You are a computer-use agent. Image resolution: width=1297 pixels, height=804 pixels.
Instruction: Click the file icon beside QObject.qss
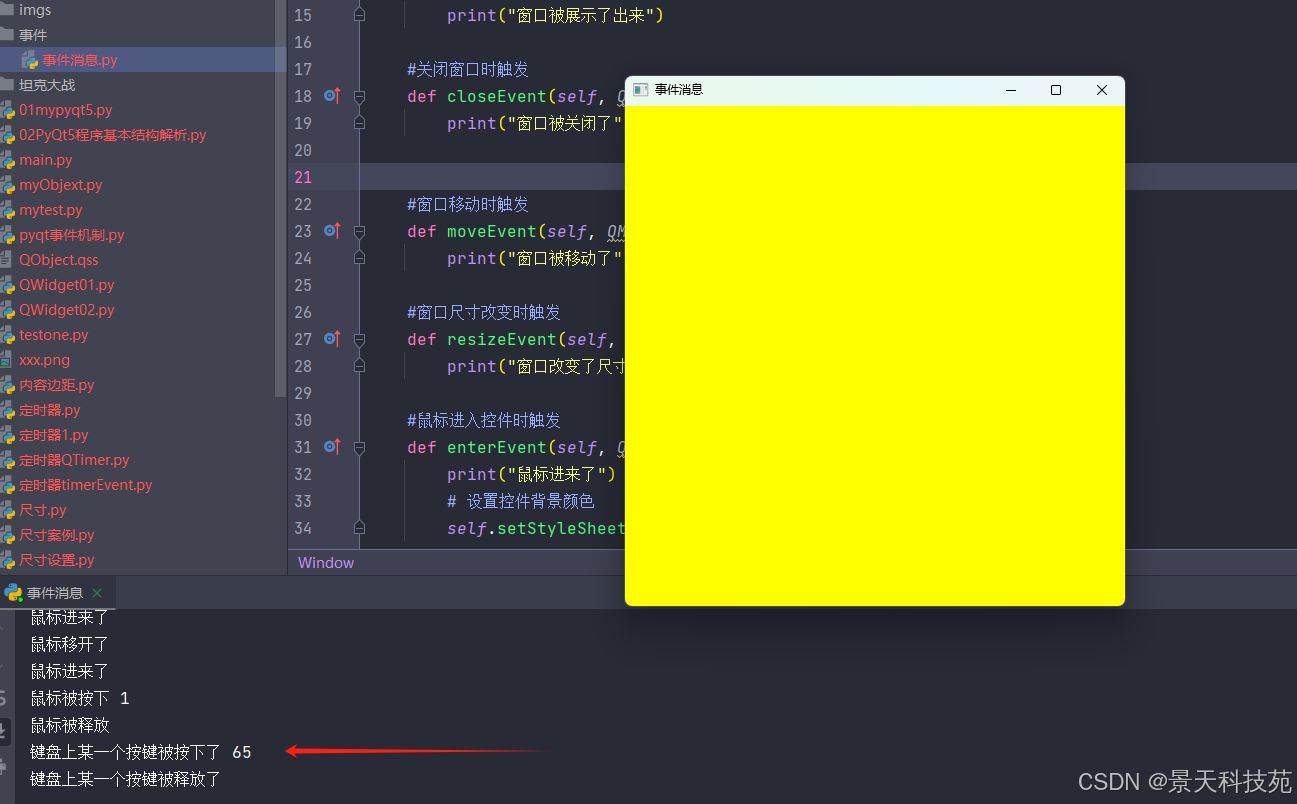point(6,260)
